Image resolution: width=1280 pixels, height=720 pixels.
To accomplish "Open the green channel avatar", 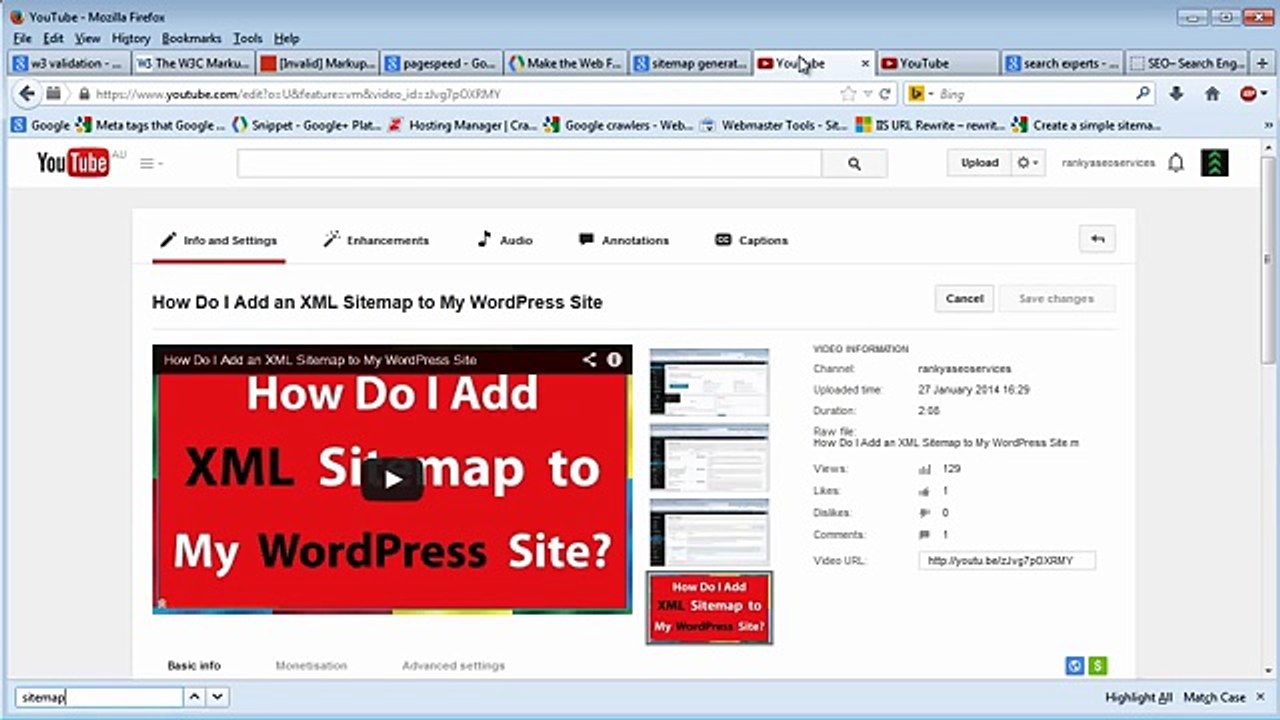I will coord(1215,163).
